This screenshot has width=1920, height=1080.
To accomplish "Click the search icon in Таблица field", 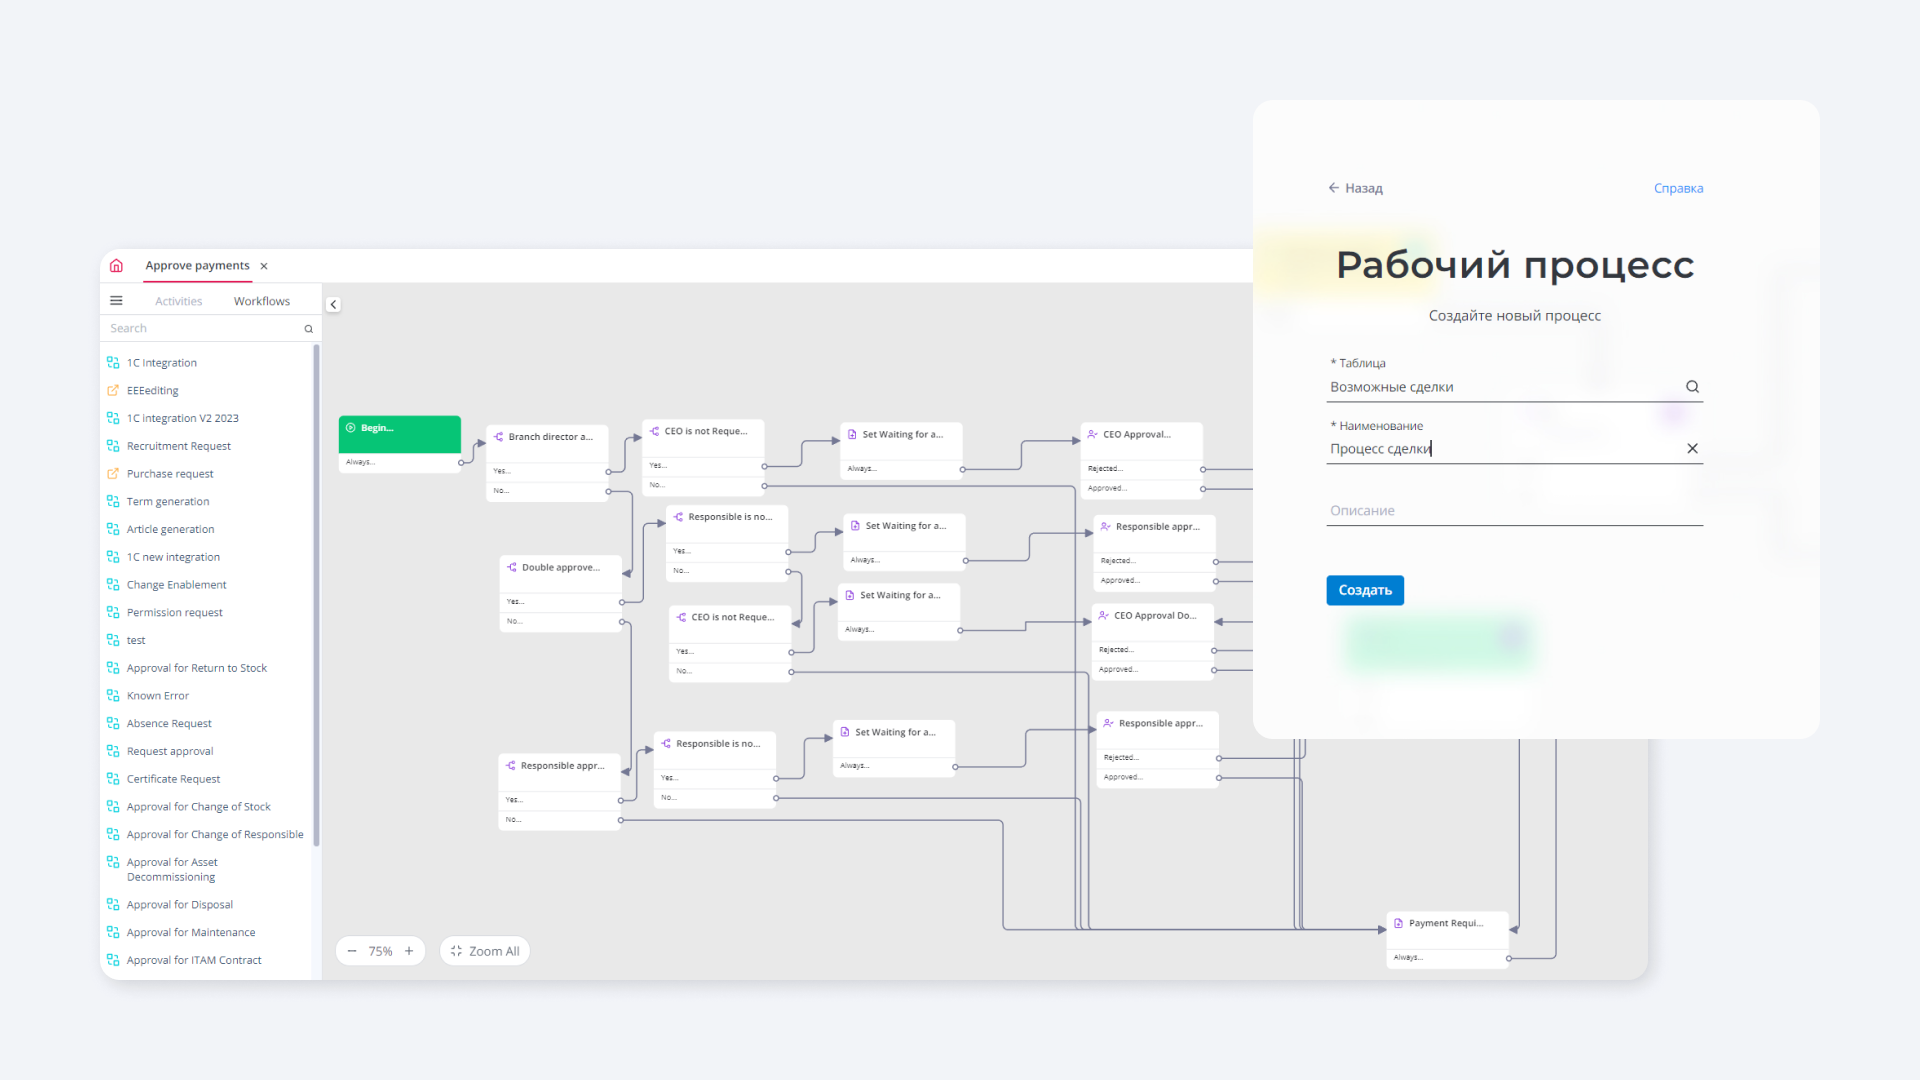I will click(x=1693, y=386).
